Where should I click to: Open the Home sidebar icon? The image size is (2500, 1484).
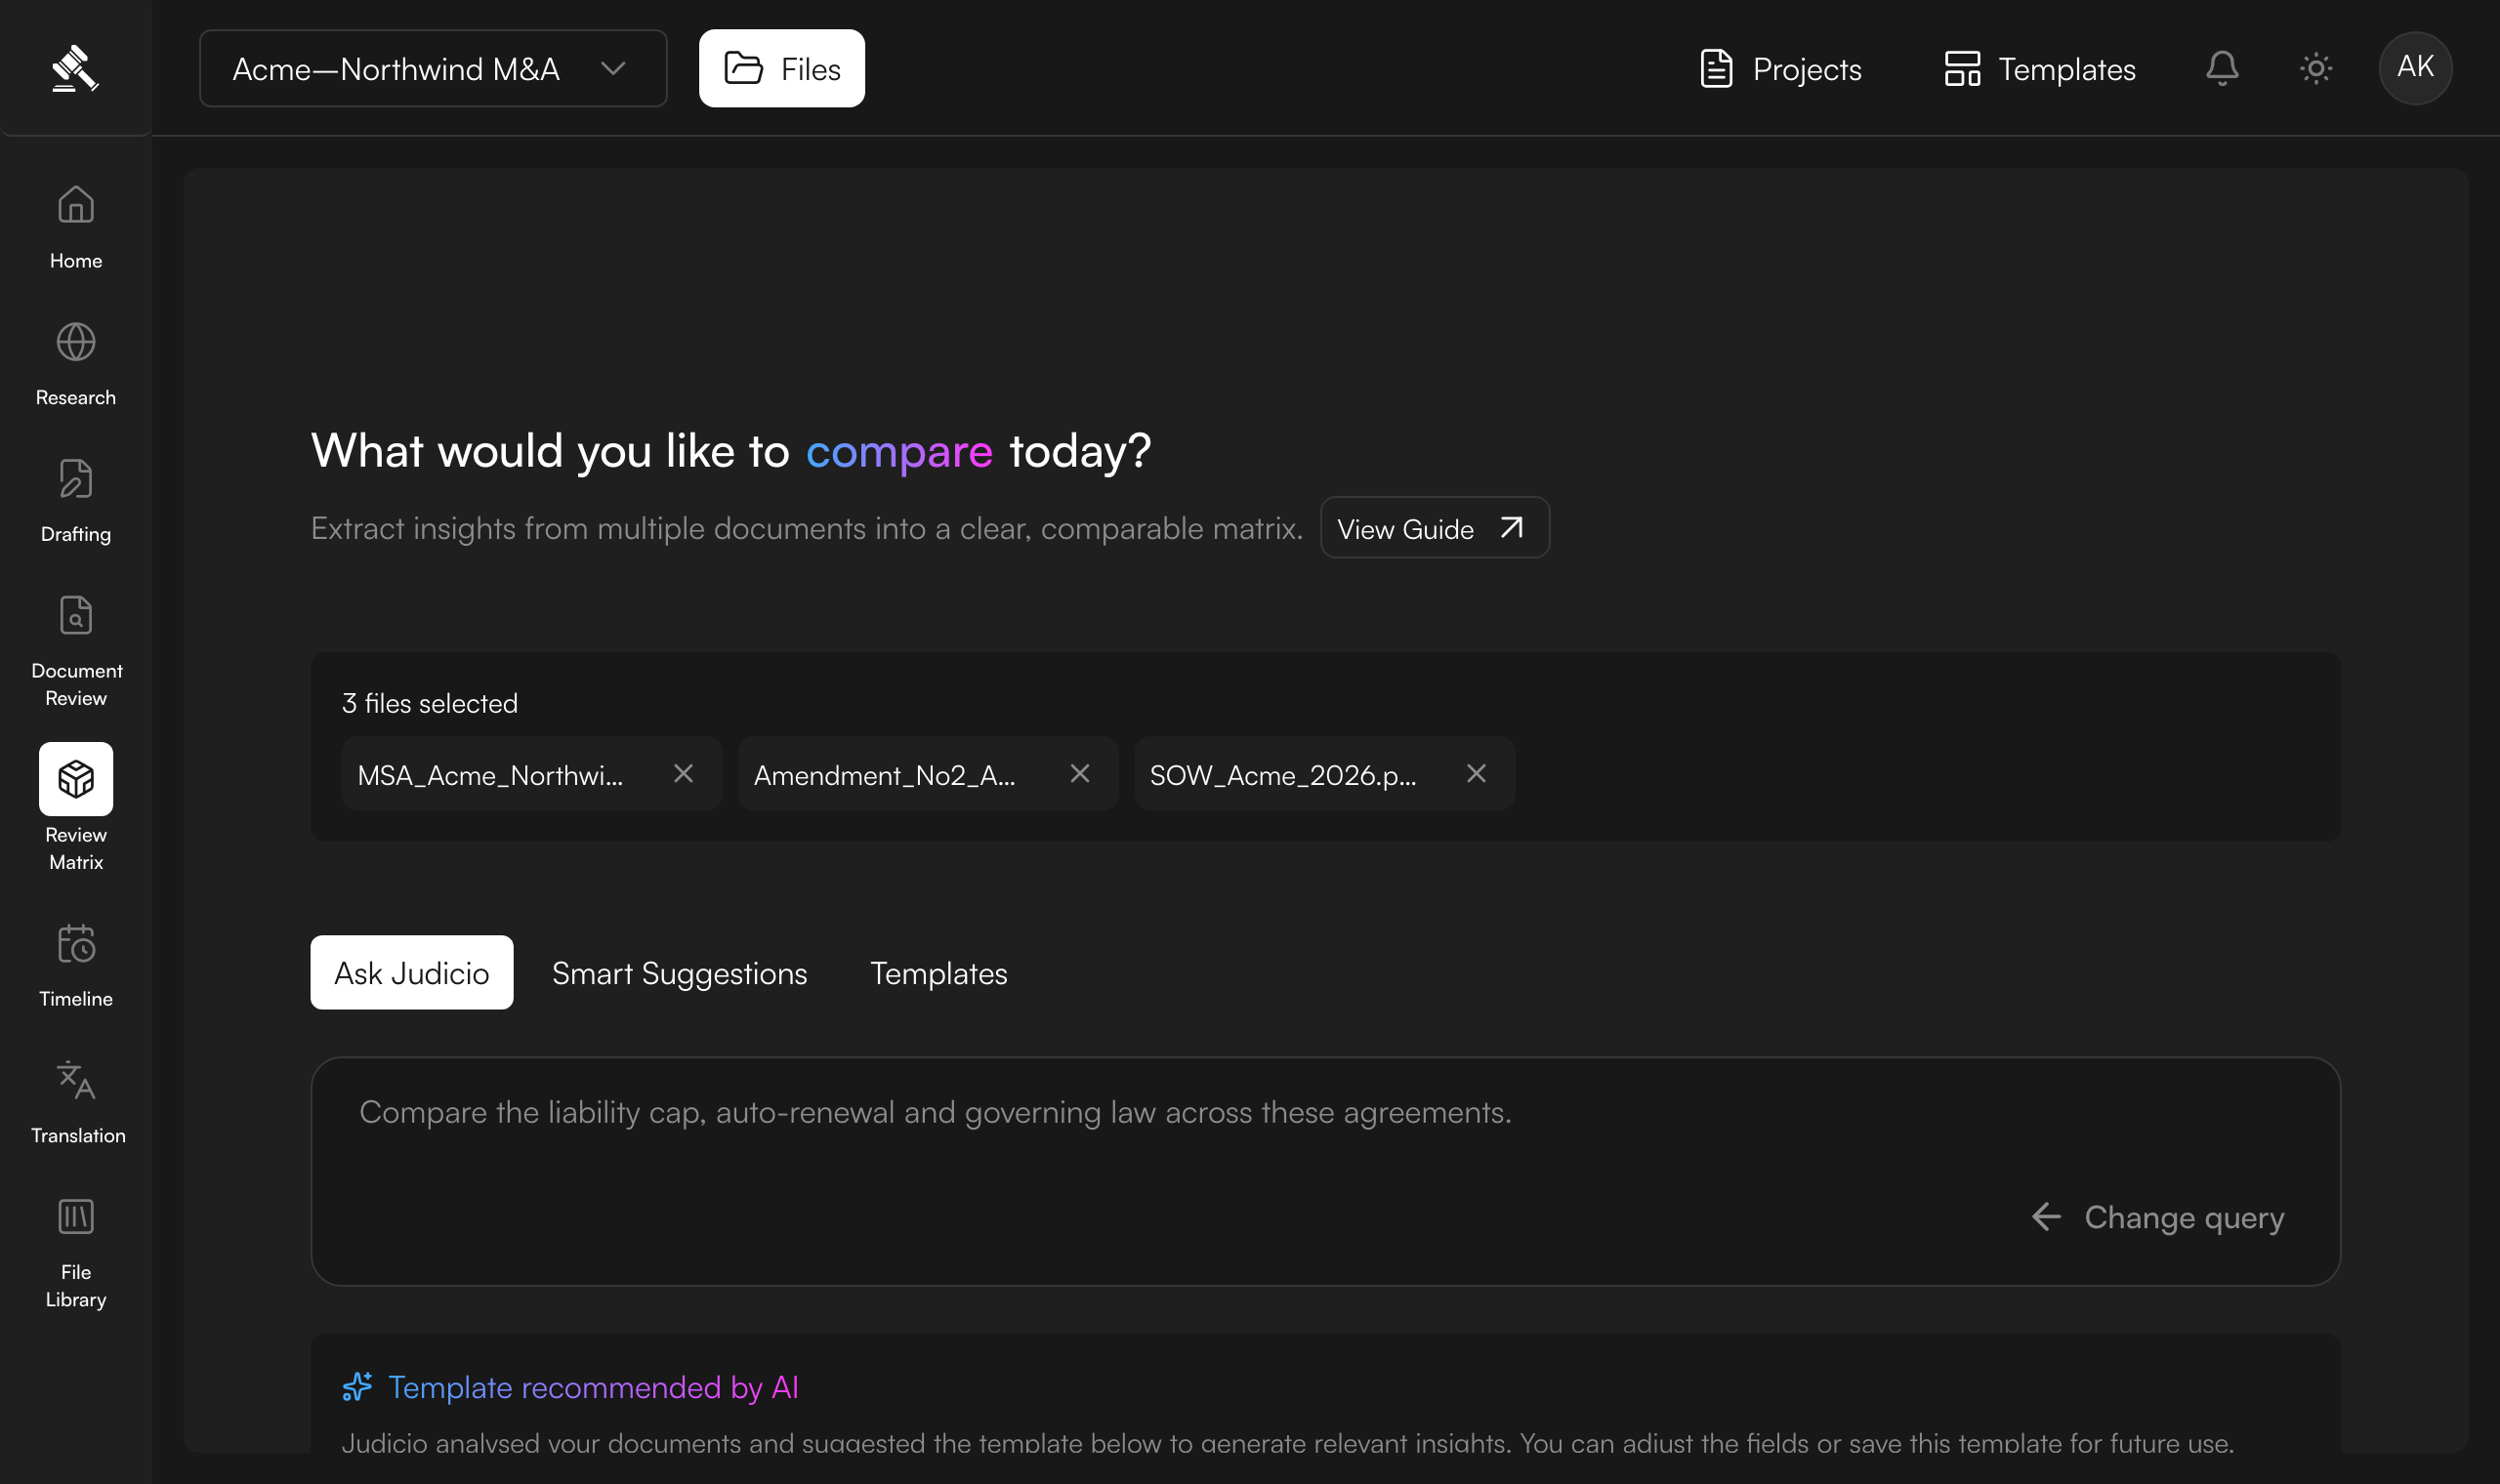[x=76, y=205]
